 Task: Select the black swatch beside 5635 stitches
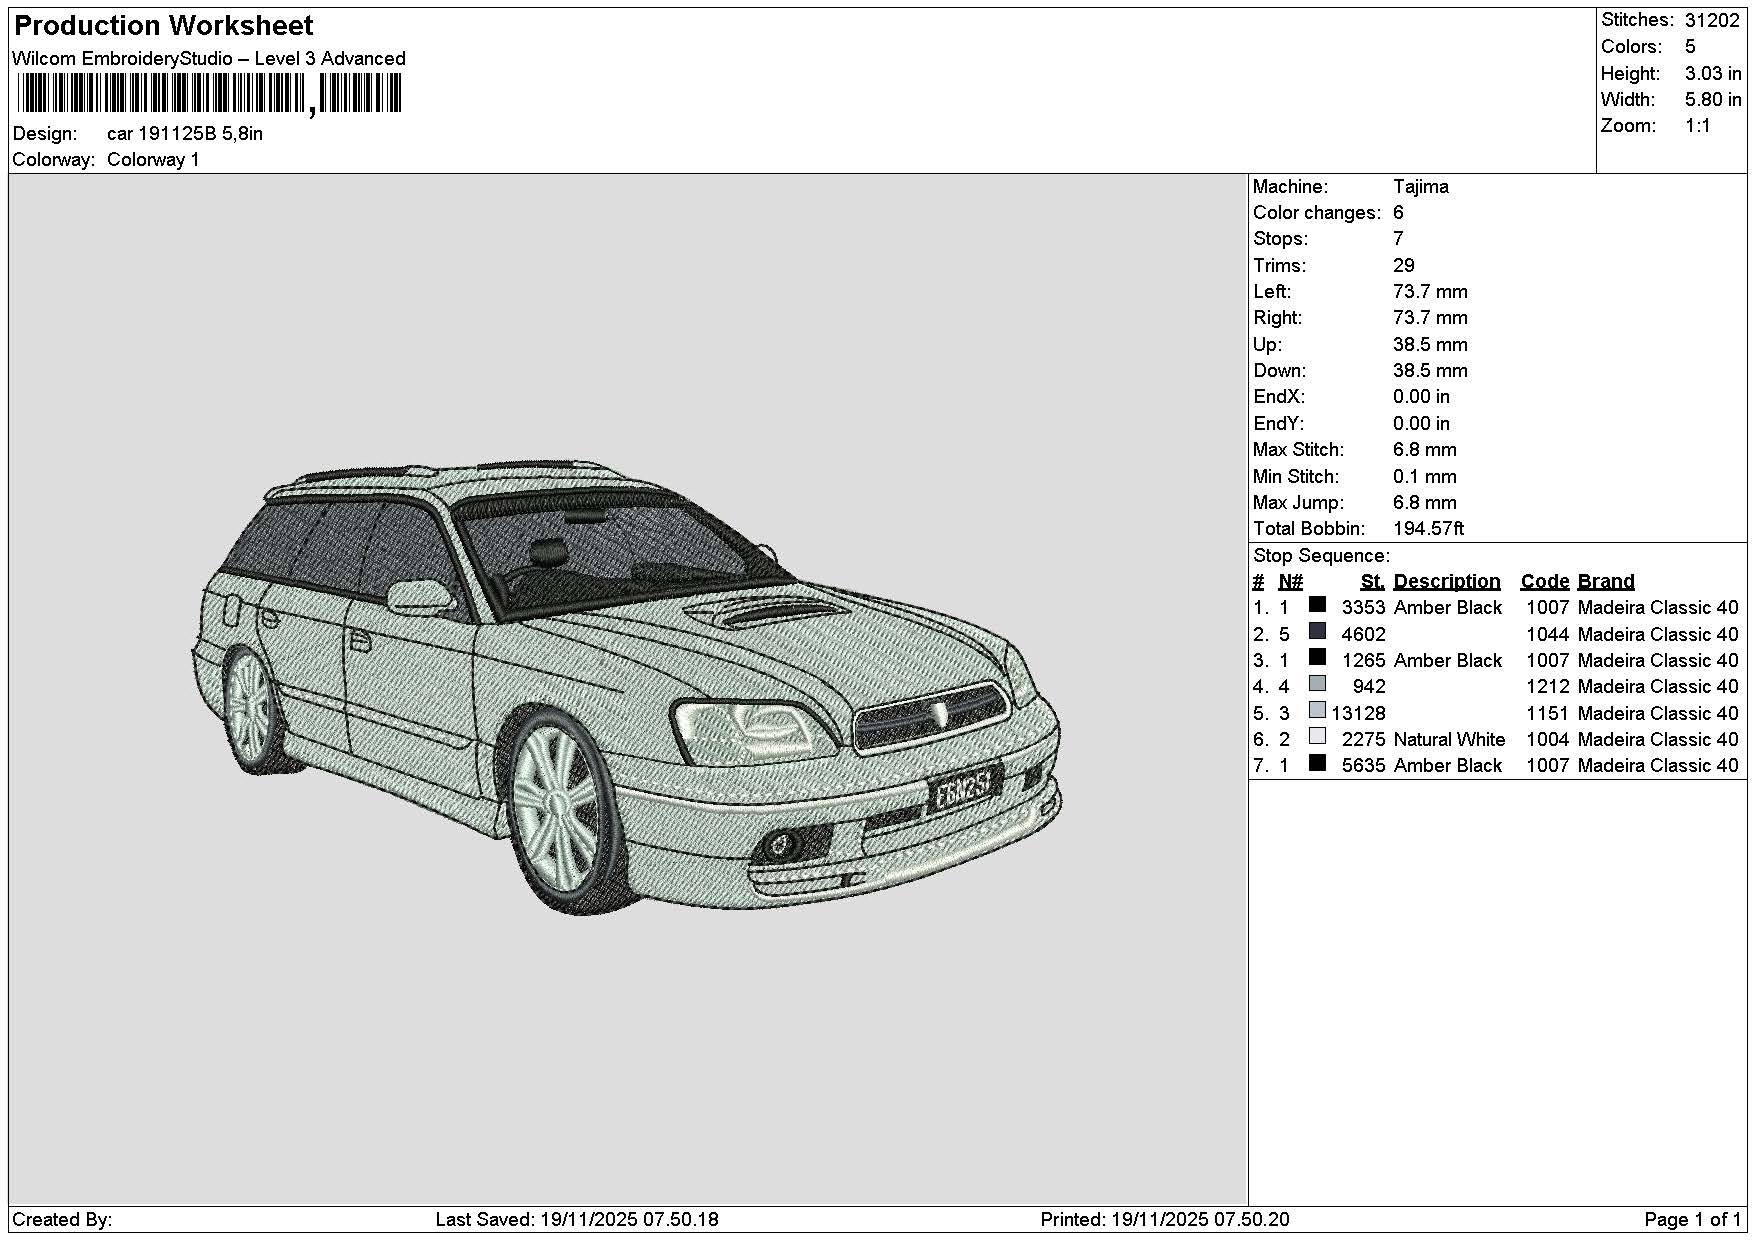[1317, 763]
